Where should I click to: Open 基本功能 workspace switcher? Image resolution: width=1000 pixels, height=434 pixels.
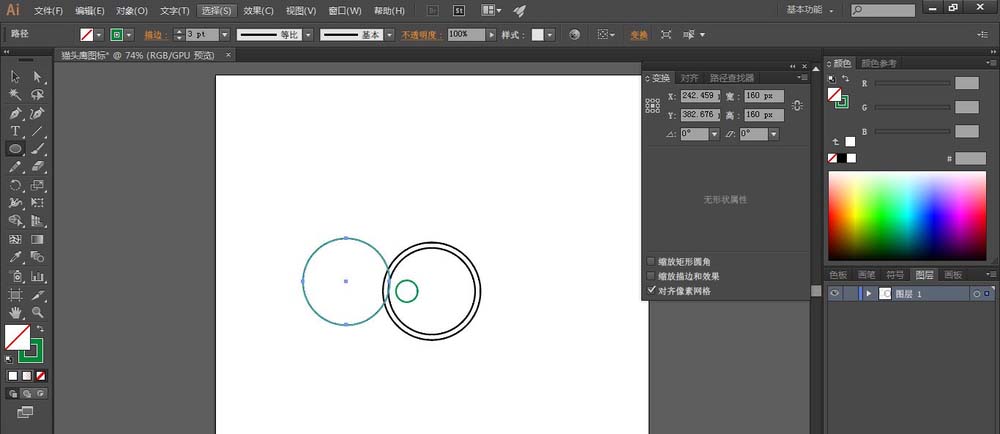pyautogui.click(x=810, y=10)
